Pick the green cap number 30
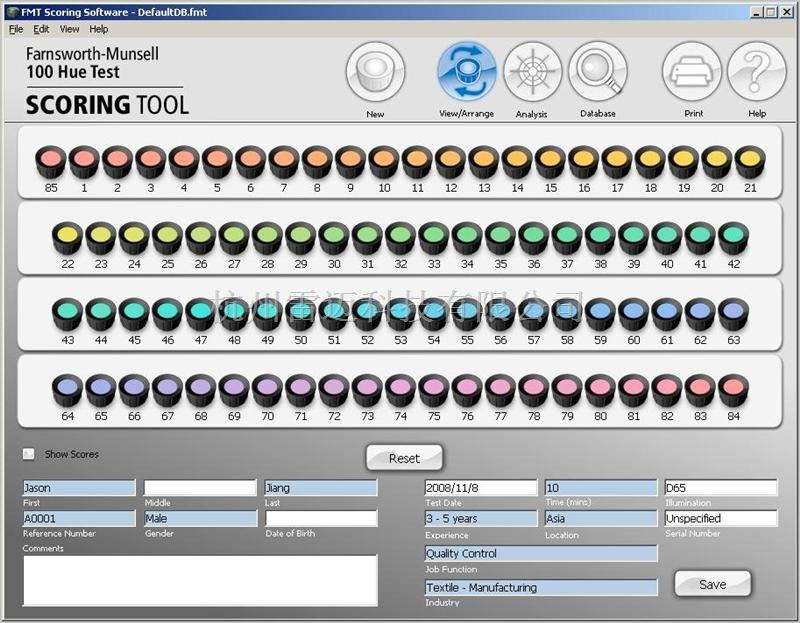The image size is (800, 623). [x=334, y=238]
